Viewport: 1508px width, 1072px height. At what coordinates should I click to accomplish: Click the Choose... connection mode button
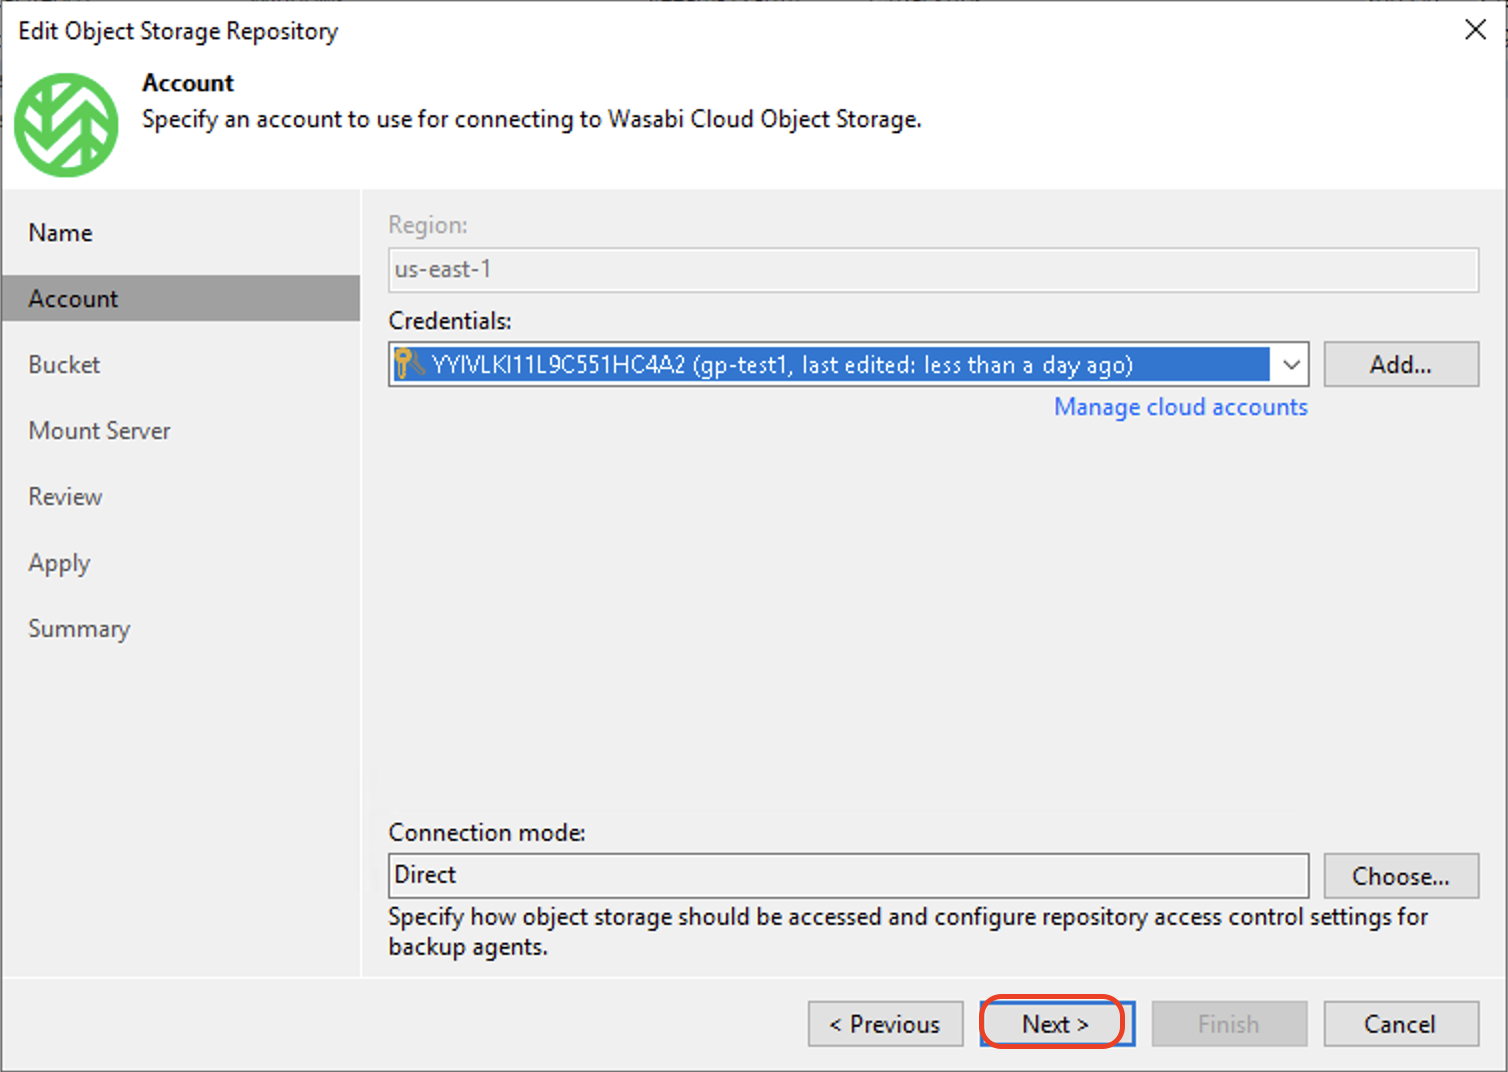(1401, 876)
